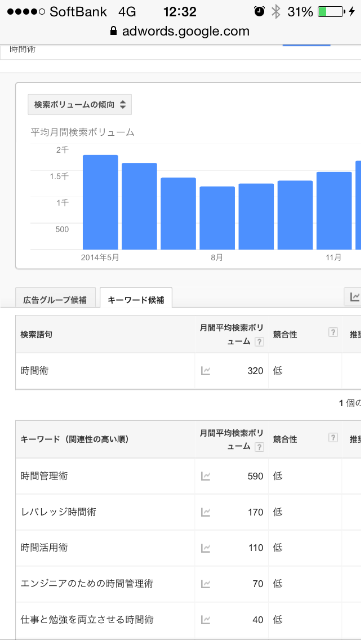Click the 110 search volume value
Viewport: 361px width, 640px height.
click(255, 548)
